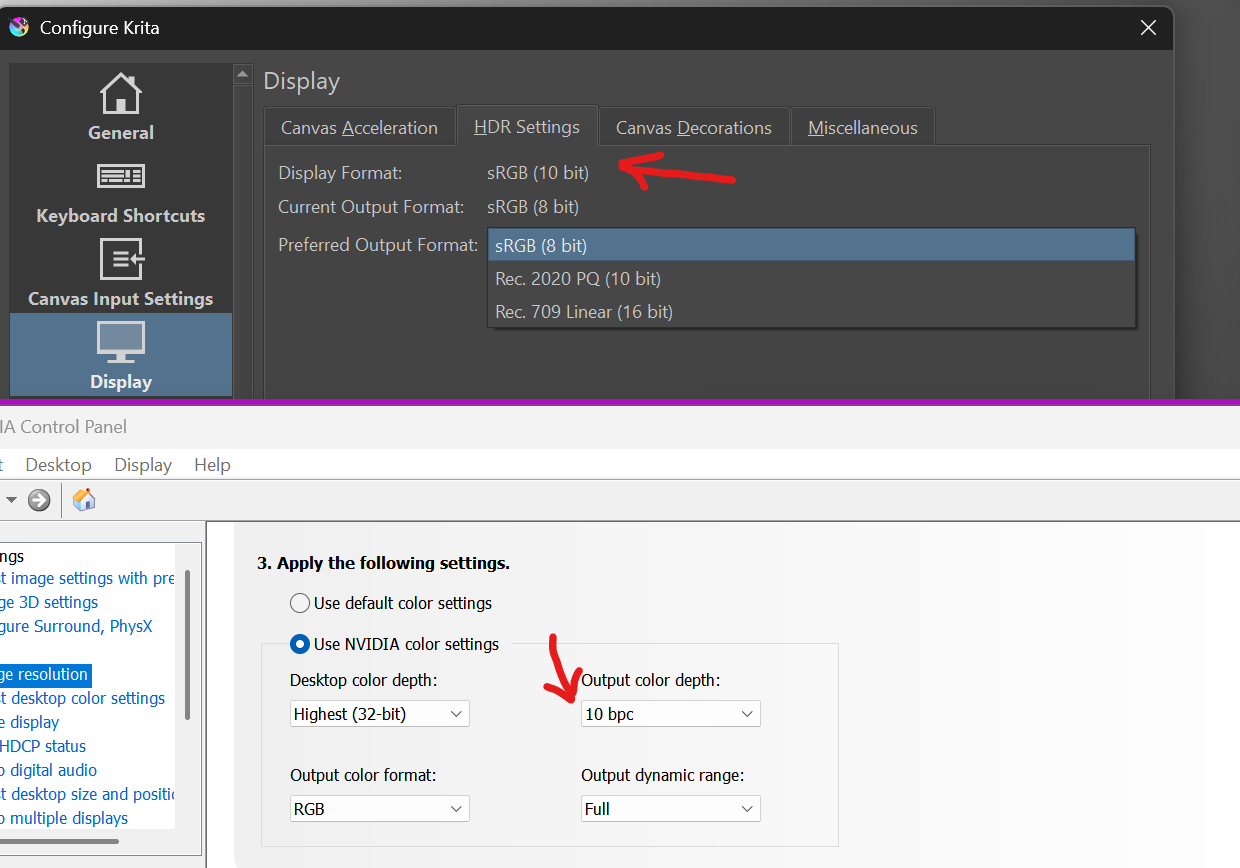This screenshot has height=868, width=1240.
Task: Close the Configure Krita dialog
Action: [1148, 28]
